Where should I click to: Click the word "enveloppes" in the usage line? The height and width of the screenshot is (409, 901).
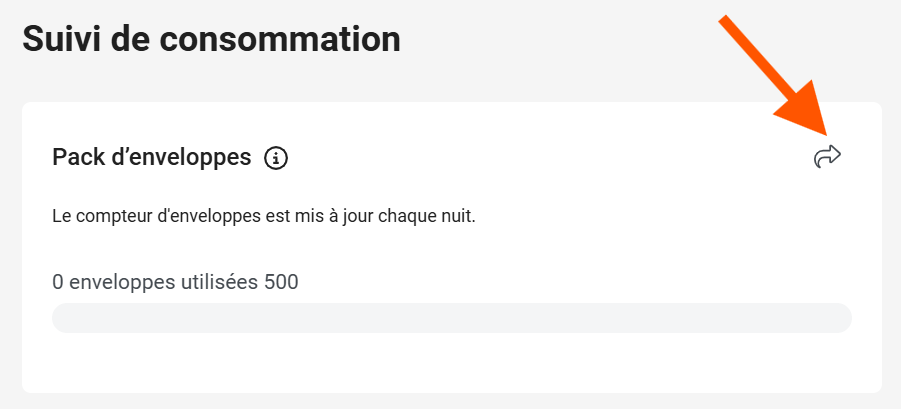(120, 282)
